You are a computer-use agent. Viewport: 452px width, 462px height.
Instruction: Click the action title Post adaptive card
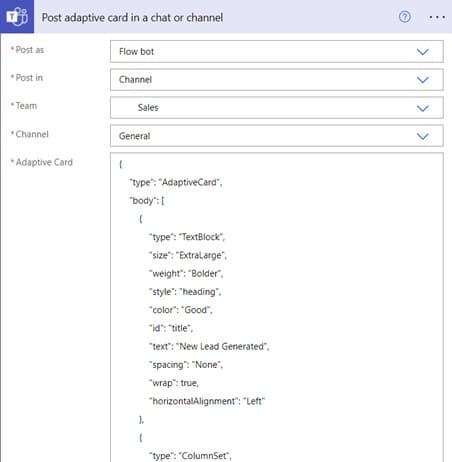point(132,17)
